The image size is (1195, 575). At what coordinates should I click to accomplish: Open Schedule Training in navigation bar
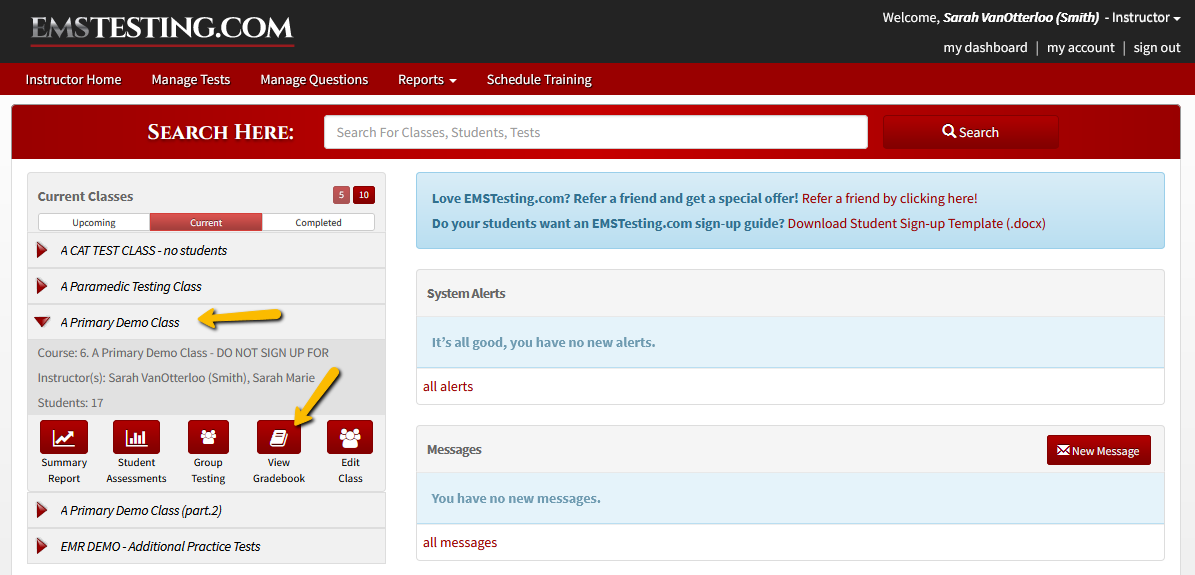[x=539, y=79]
